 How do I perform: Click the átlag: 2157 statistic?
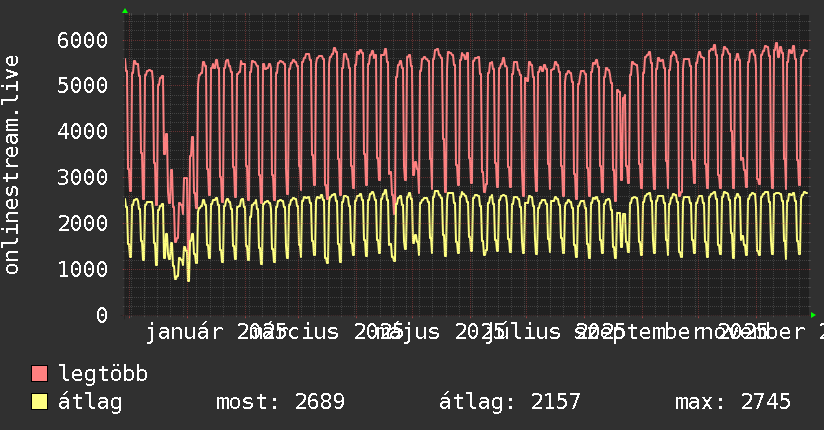click(509, 403)
